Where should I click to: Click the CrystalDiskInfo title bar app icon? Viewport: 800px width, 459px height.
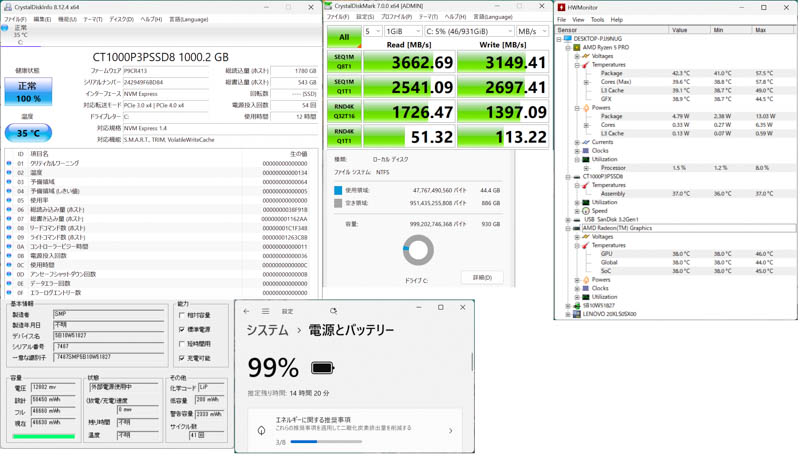7,7
